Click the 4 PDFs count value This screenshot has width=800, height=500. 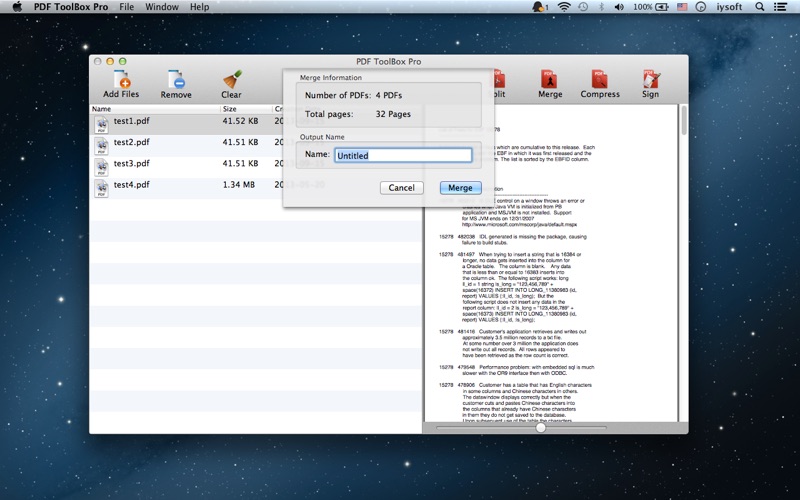click(389, 95)
